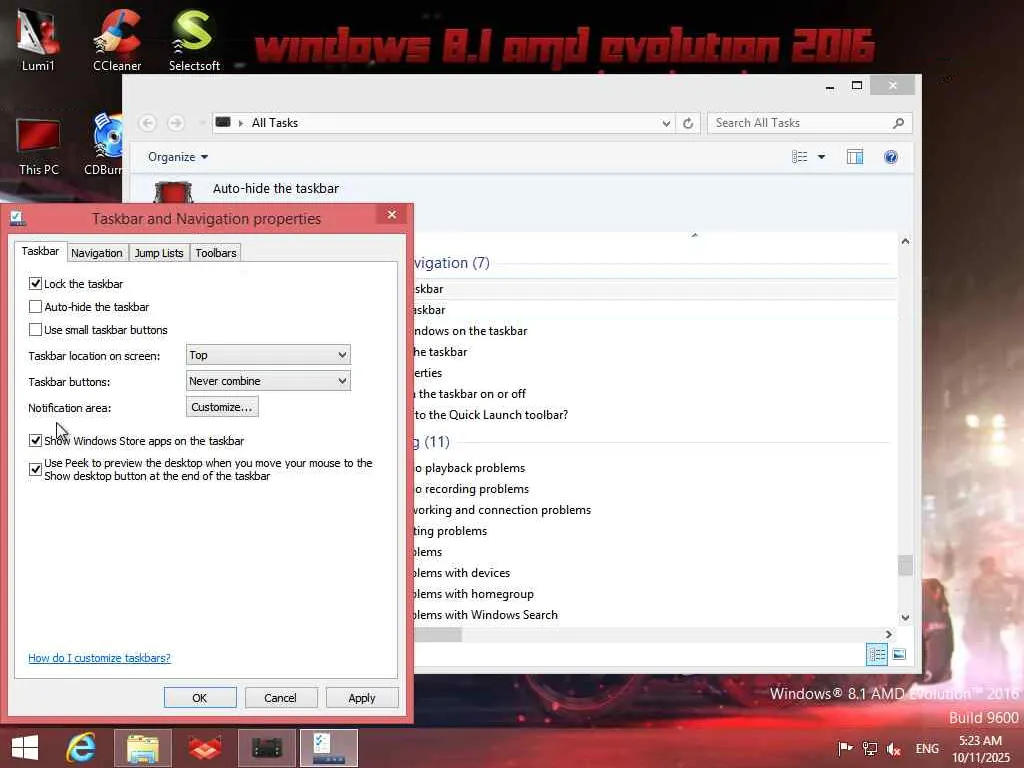Select the This PC desktop icon
The image size is (1024, 768).
point(39,147)
